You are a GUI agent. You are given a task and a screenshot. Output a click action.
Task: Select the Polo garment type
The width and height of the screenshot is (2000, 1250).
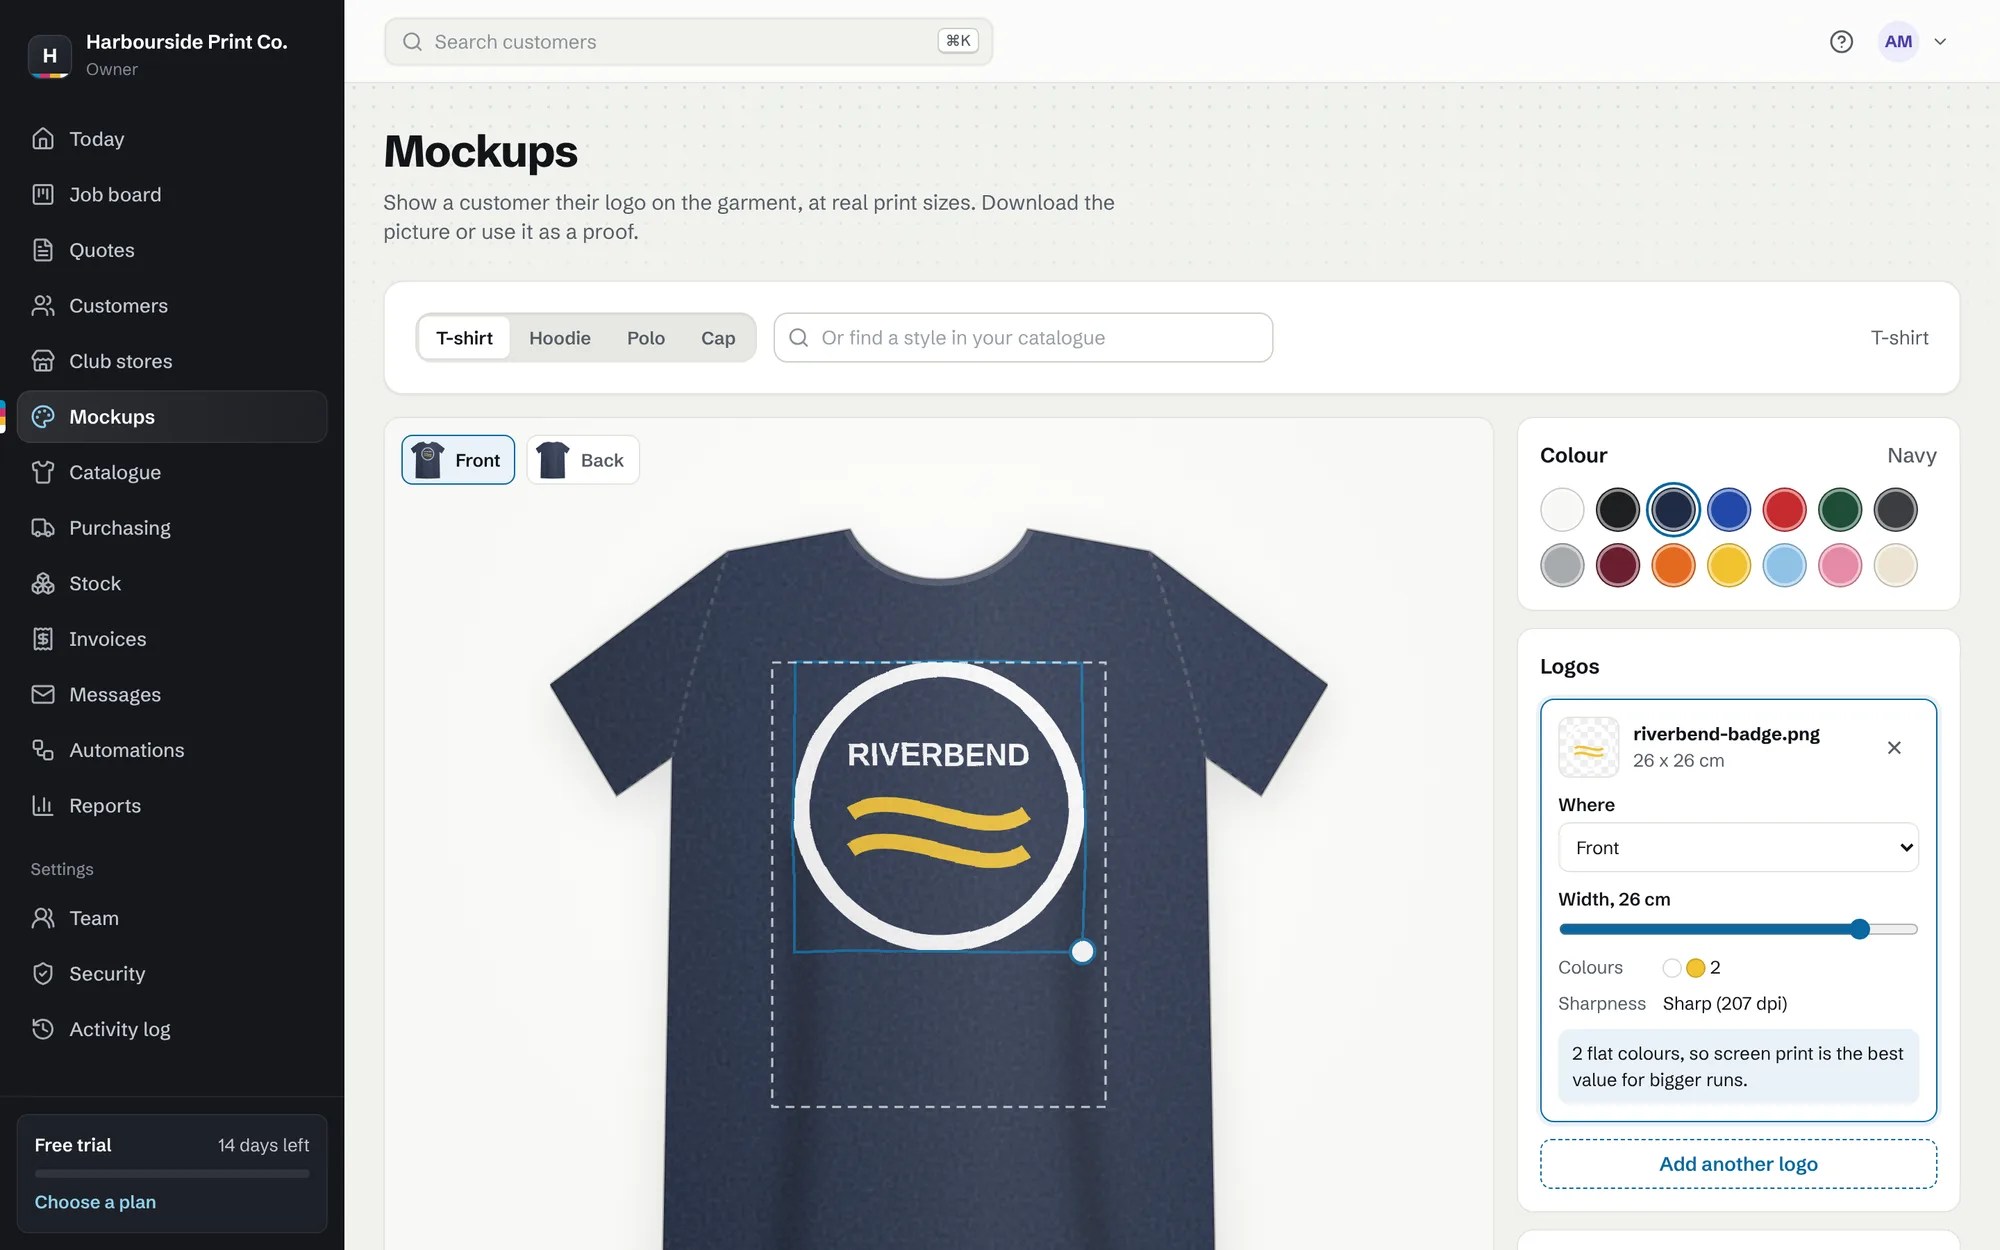[x=646, y=338]
